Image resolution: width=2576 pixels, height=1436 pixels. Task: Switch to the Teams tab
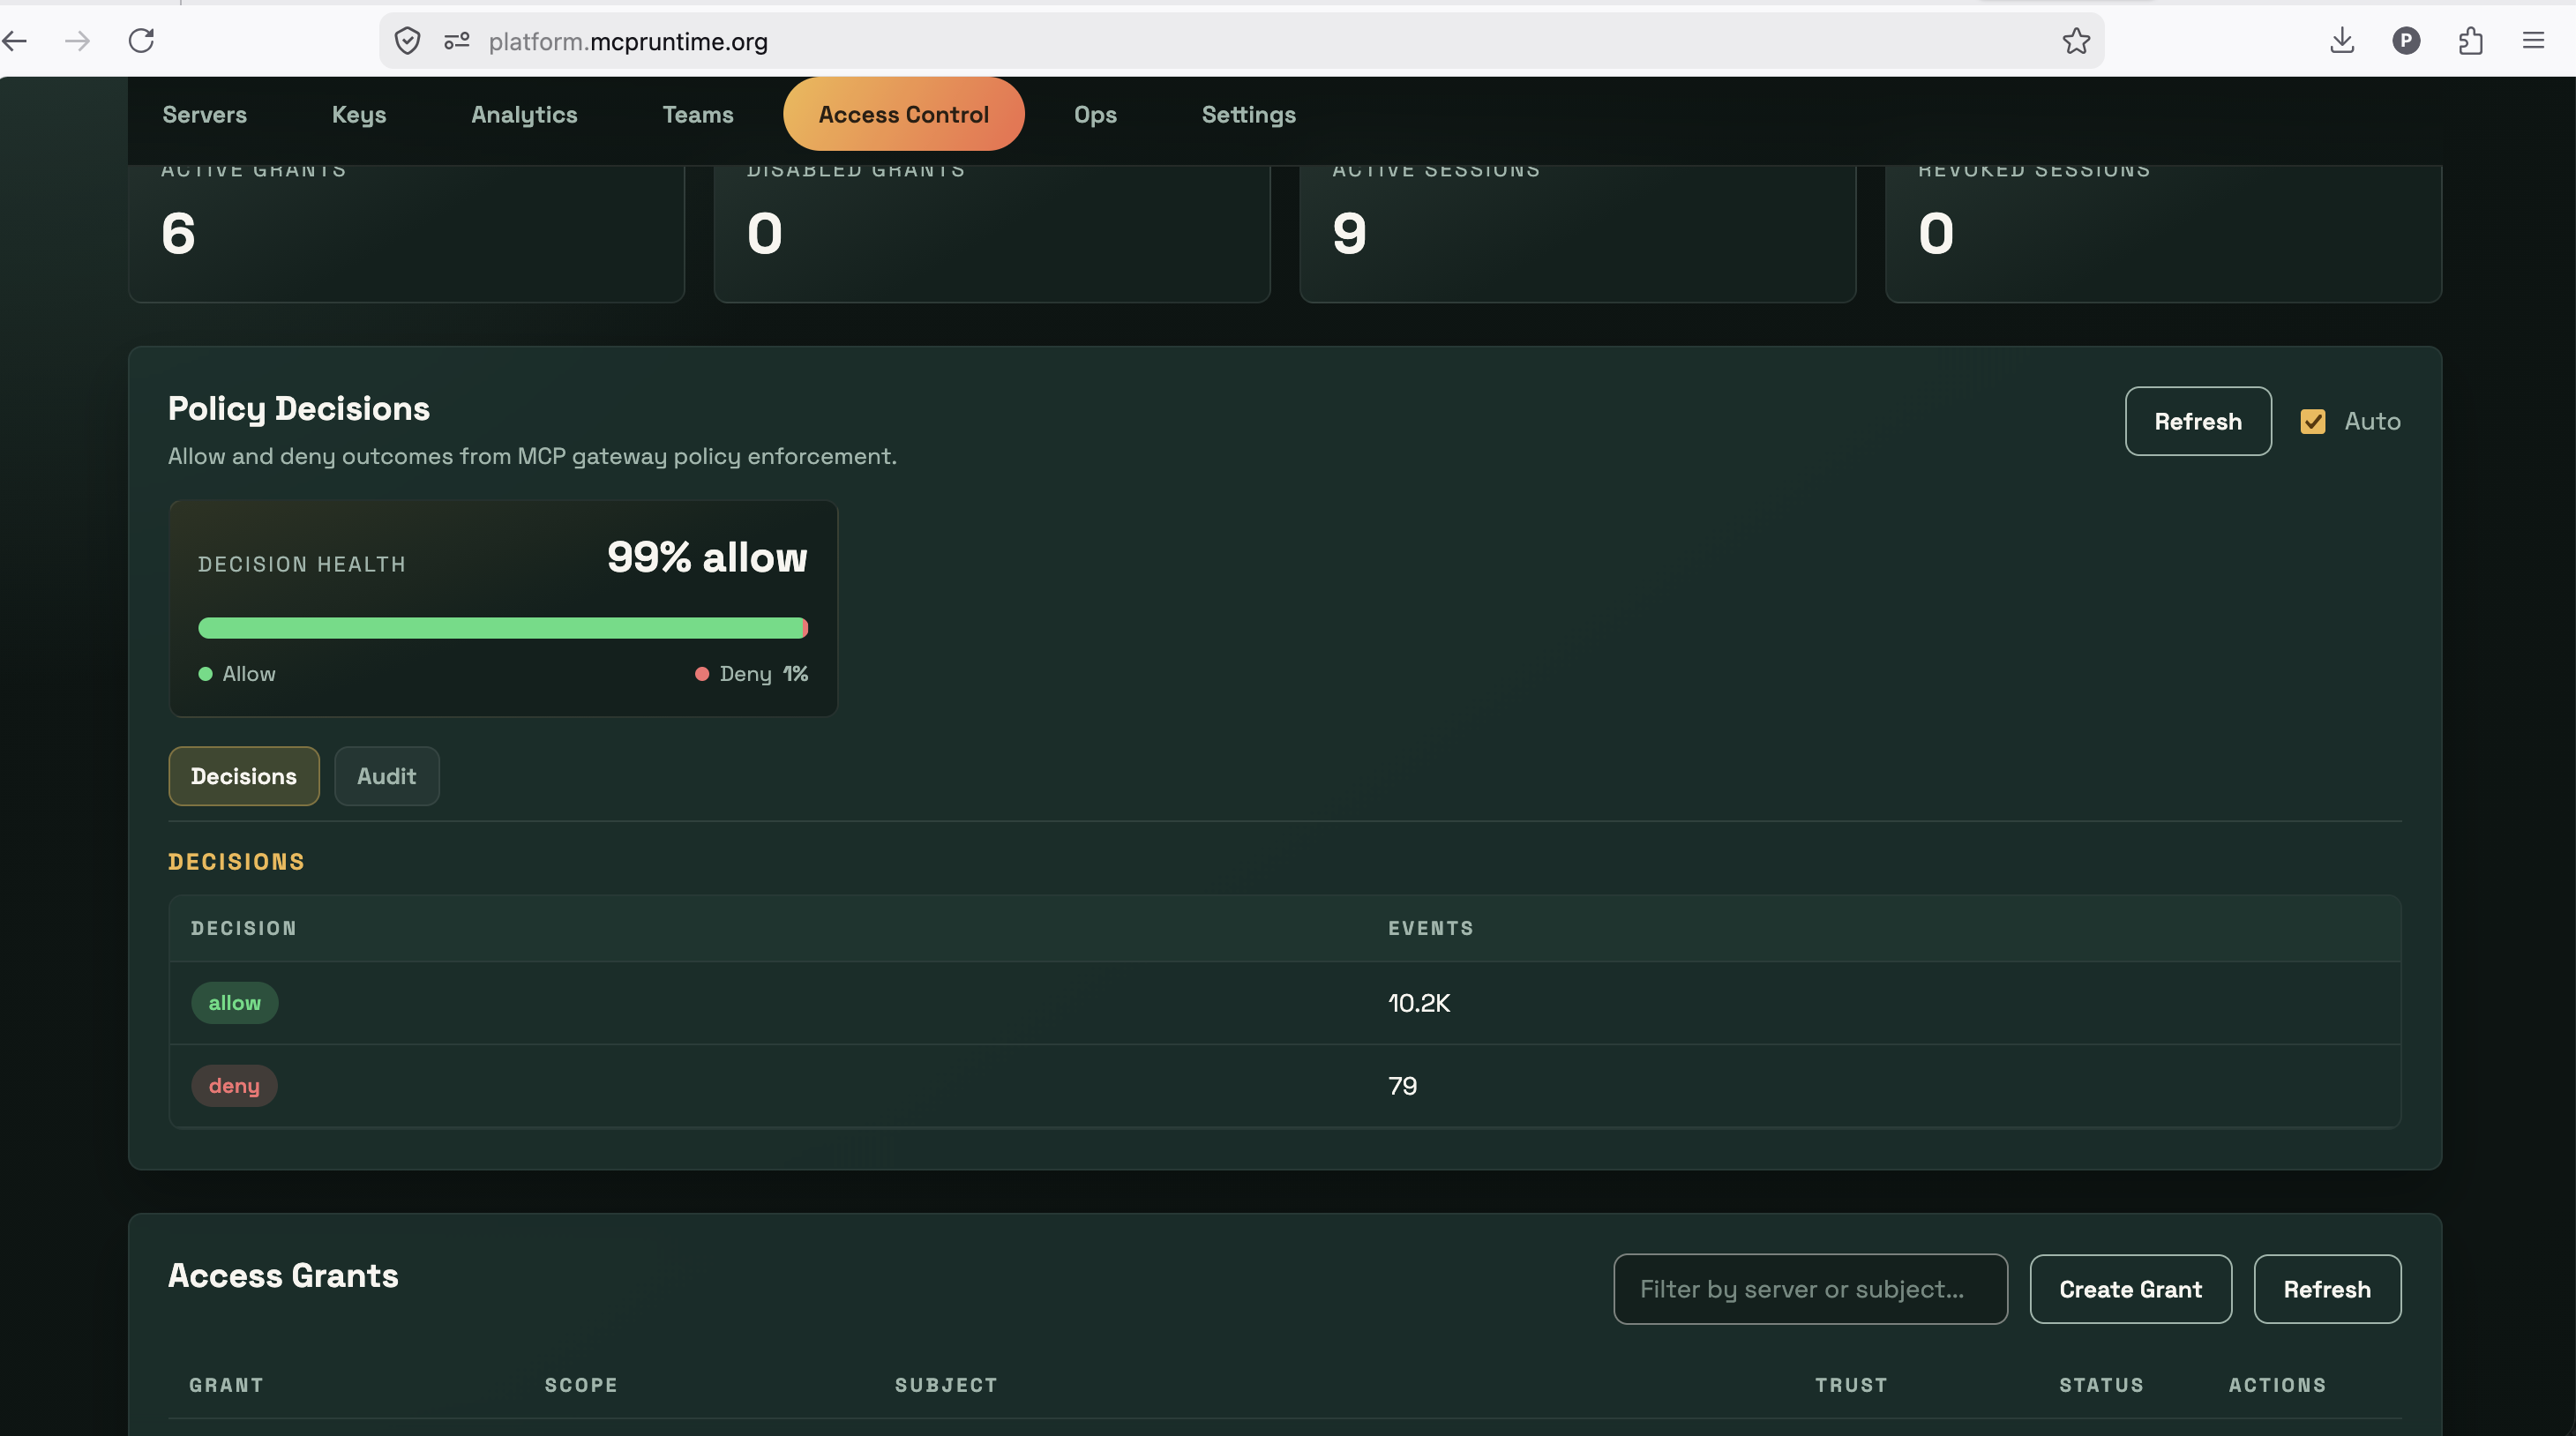click(x=698, y=115)
